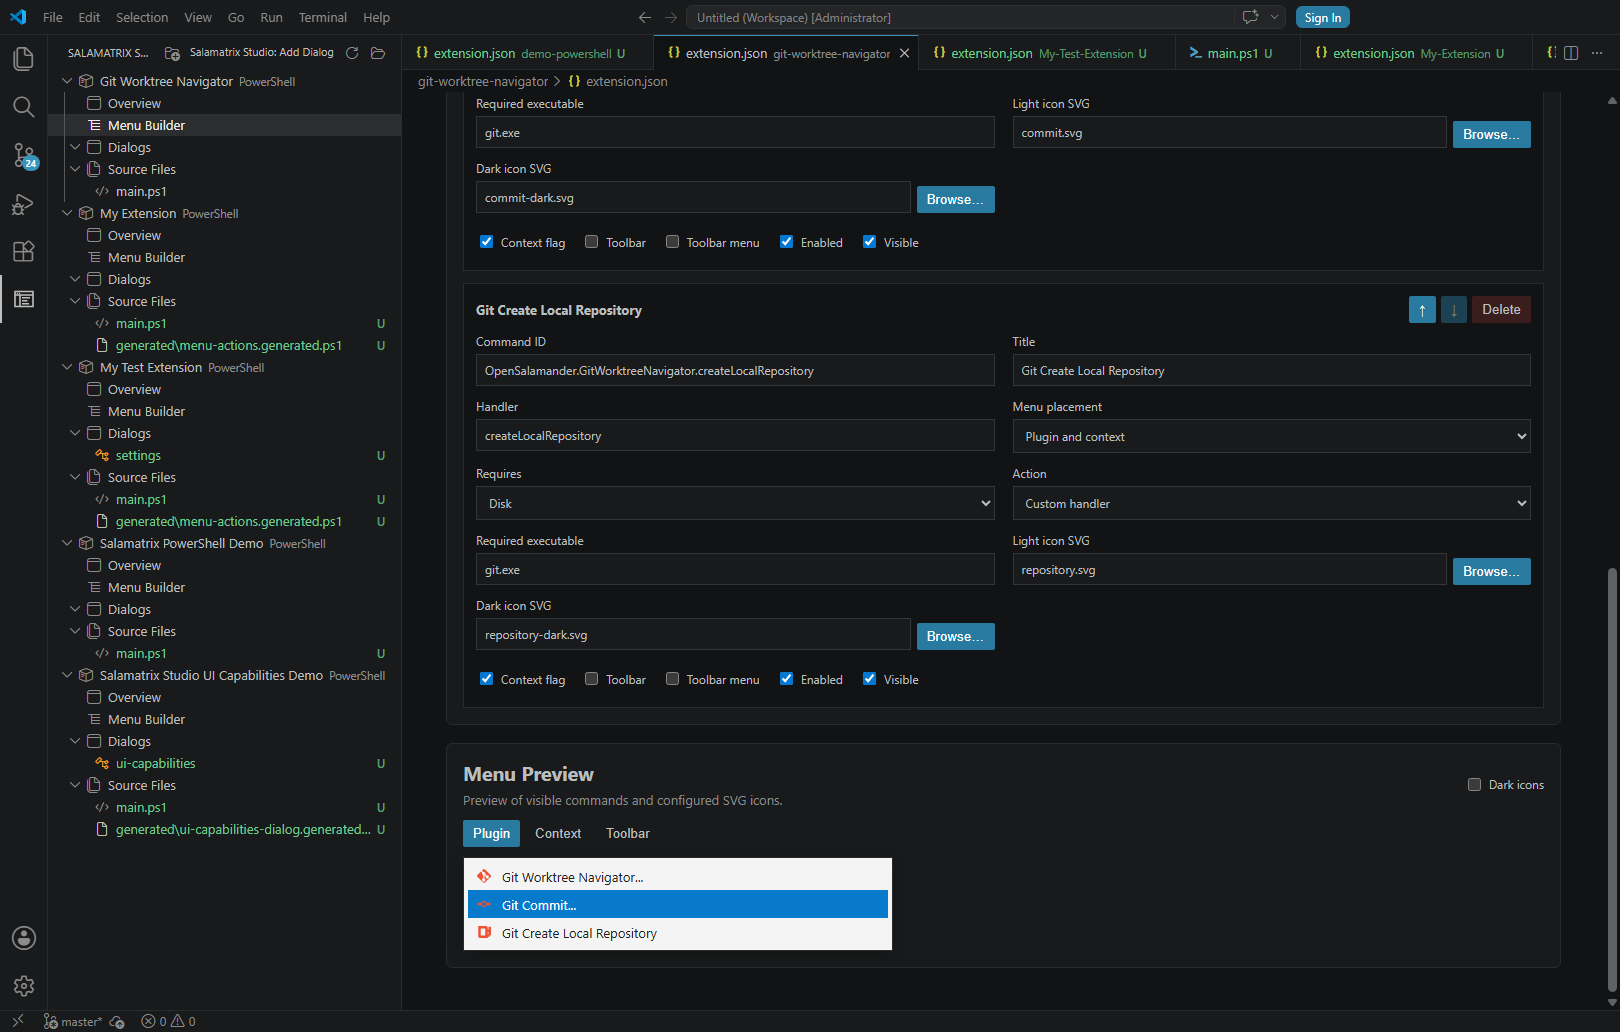Enable Dark icons in Menu Preview
This screenshot has width=1620, height=1032.
[x=1474, y=785]
